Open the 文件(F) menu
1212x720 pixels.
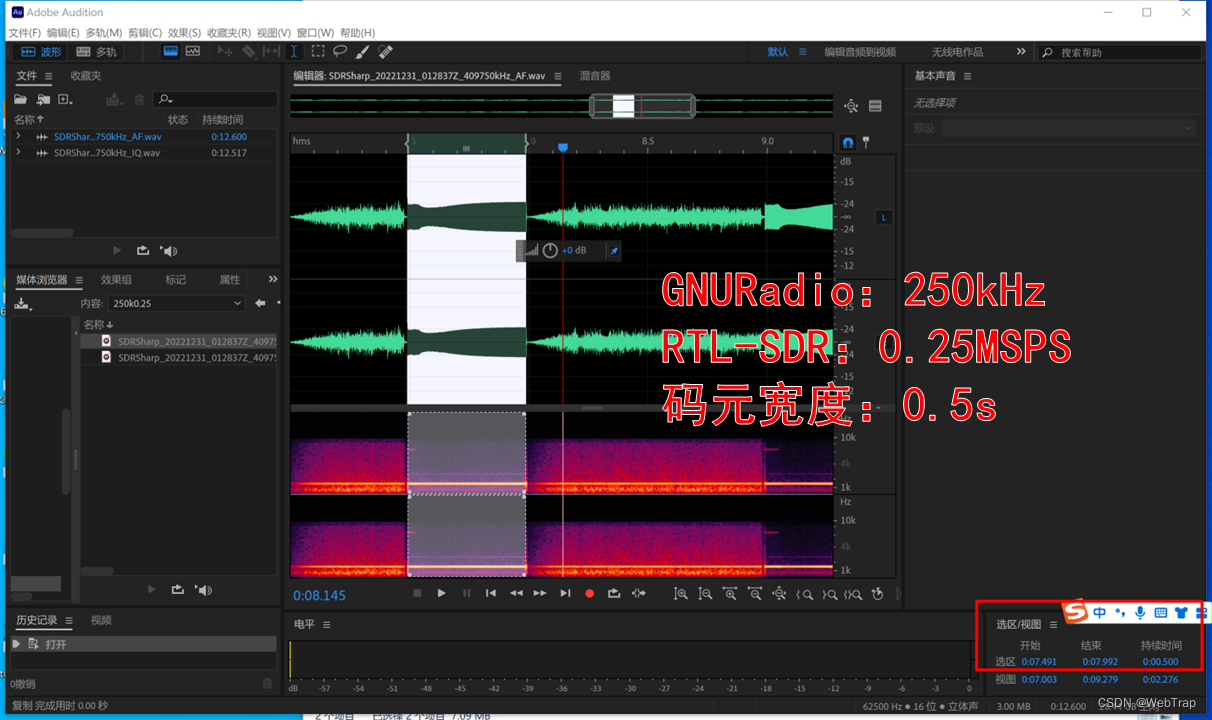[24, 33]
